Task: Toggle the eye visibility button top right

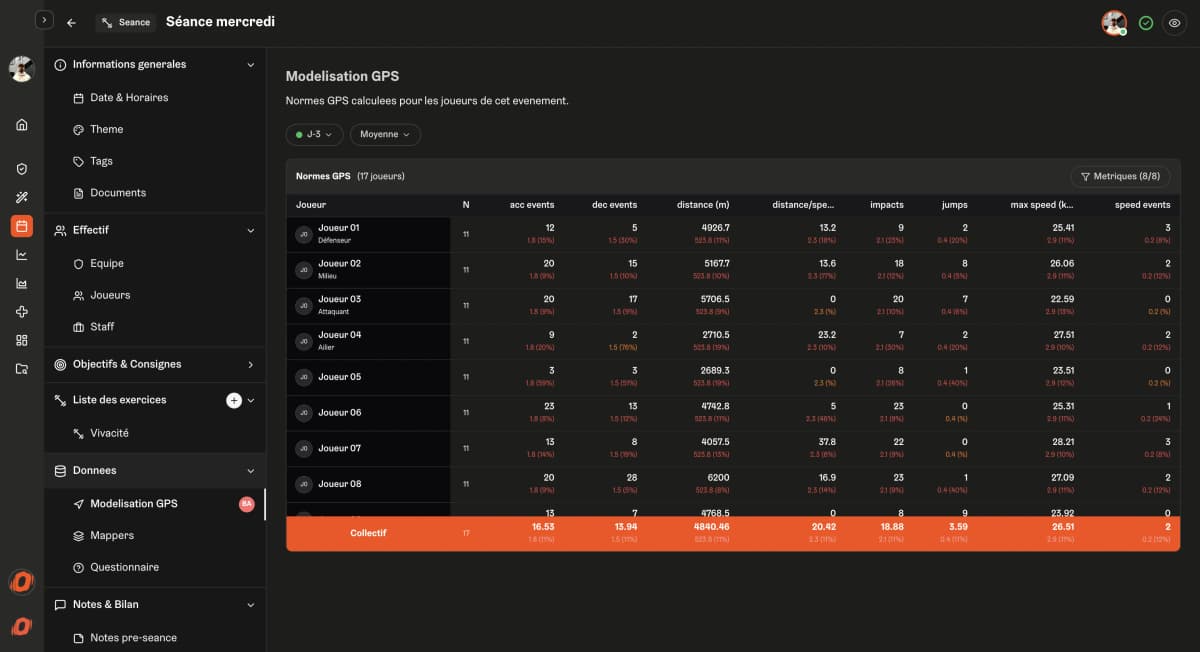Action: click(x=1174, y=23)
